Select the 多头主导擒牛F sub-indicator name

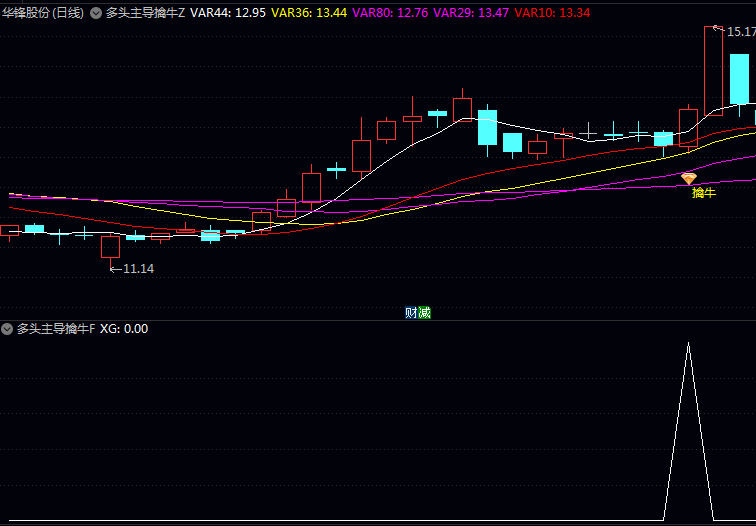click(56, 328)
